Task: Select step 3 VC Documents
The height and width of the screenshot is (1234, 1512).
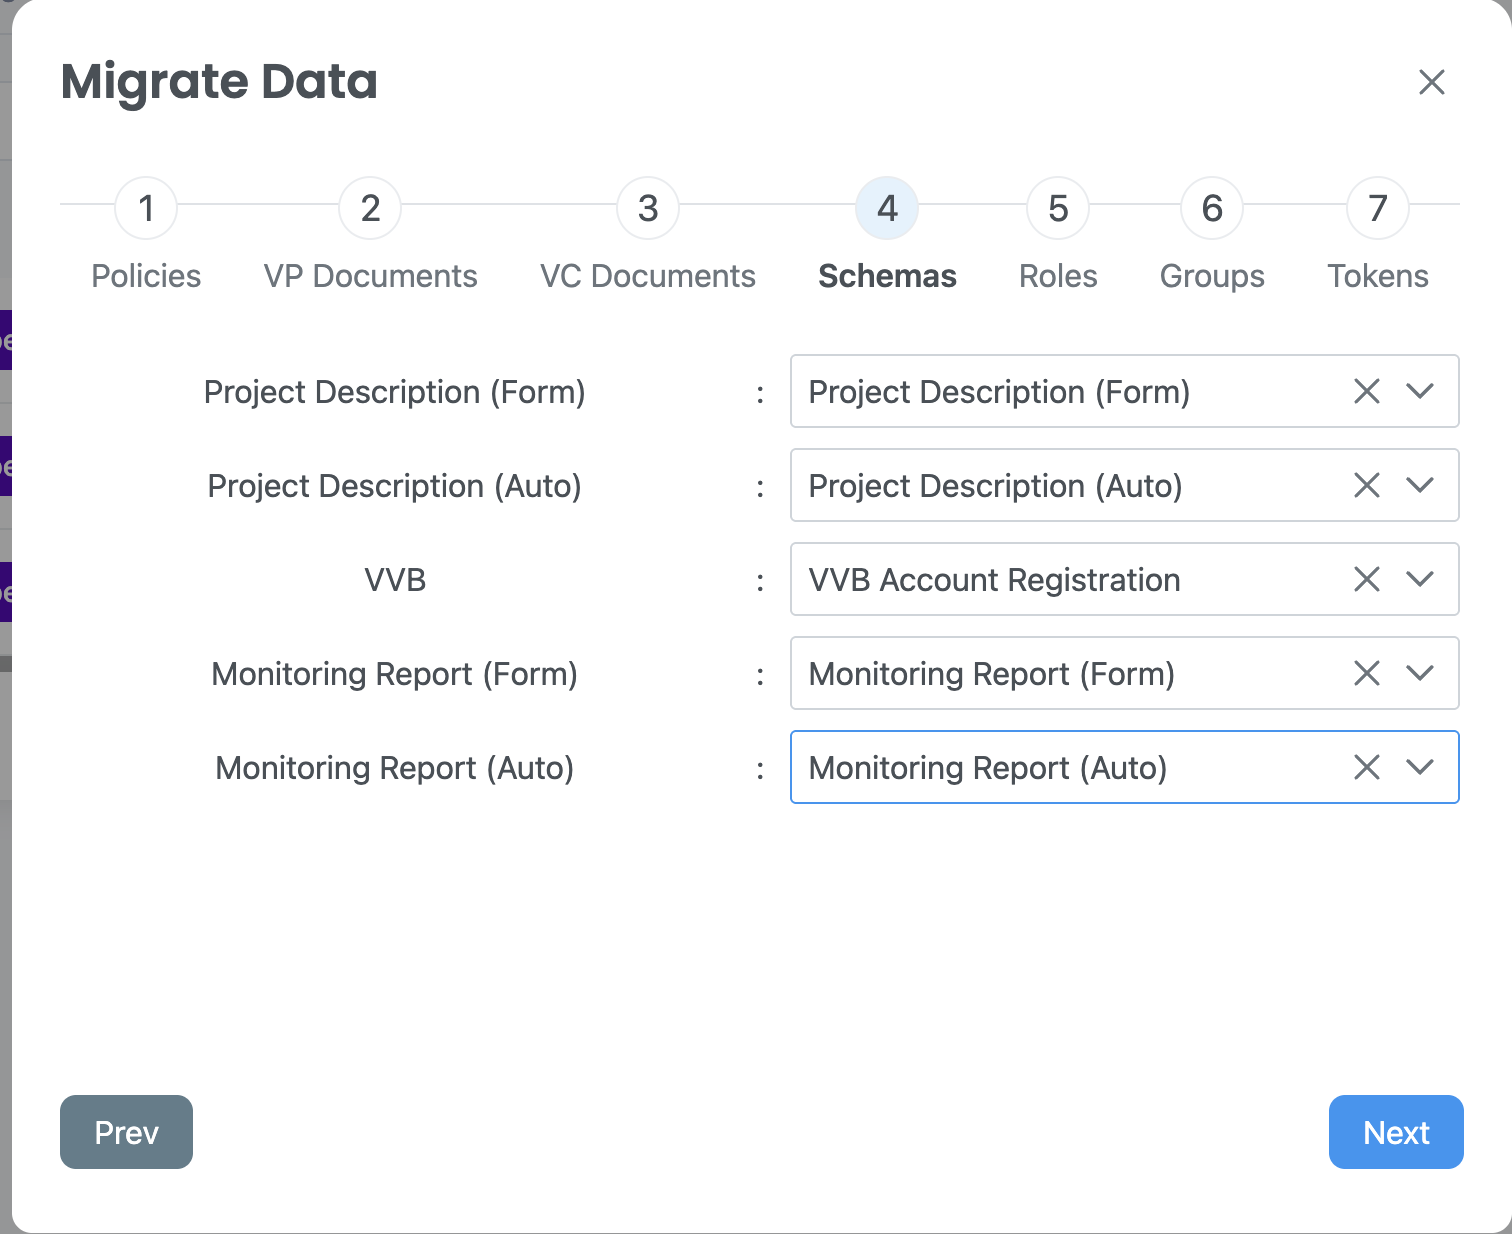Action: click(648, 208)
